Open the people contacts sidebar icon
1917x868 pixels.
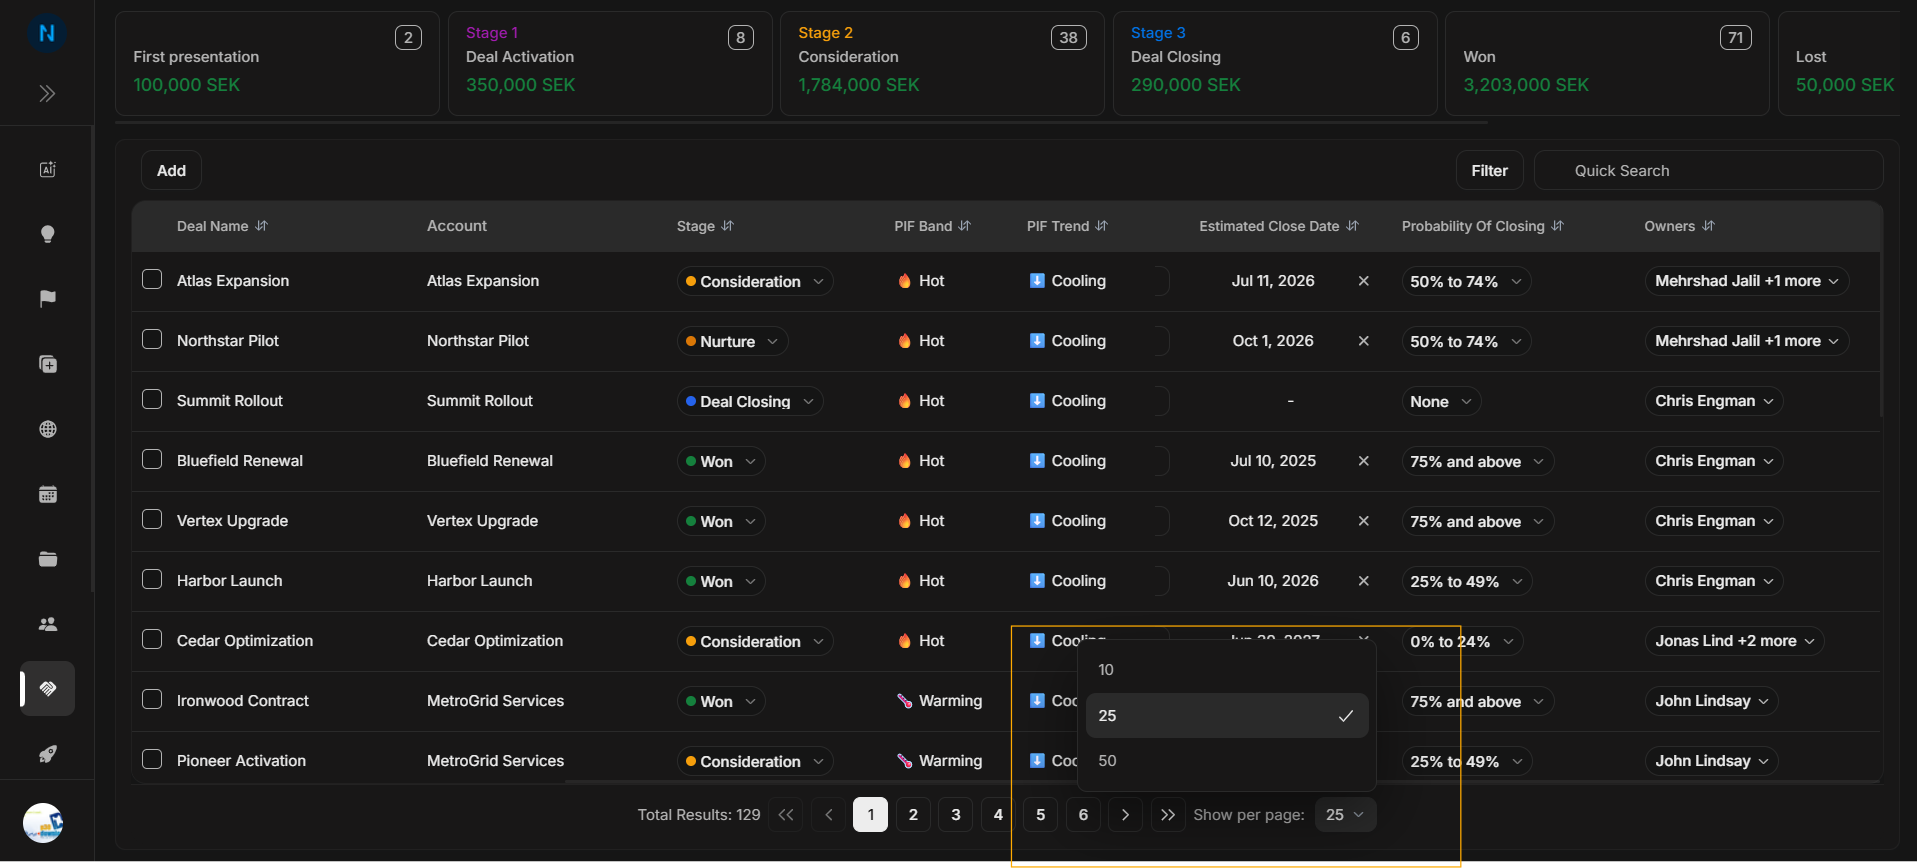[47, 624]
